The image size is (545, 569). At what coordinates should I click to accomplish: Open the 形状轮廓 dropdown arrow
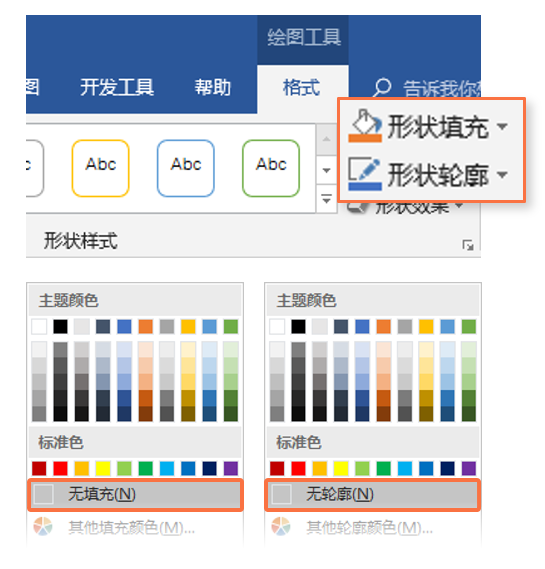pyautogui.click(x=502, y=175)
